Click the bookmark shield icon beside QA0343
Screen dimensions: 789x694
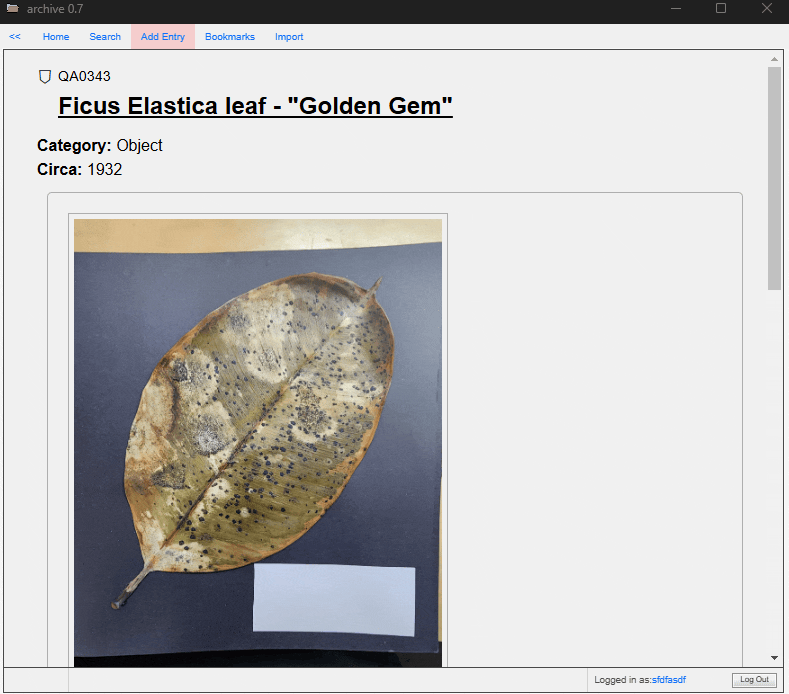(45, 76)
